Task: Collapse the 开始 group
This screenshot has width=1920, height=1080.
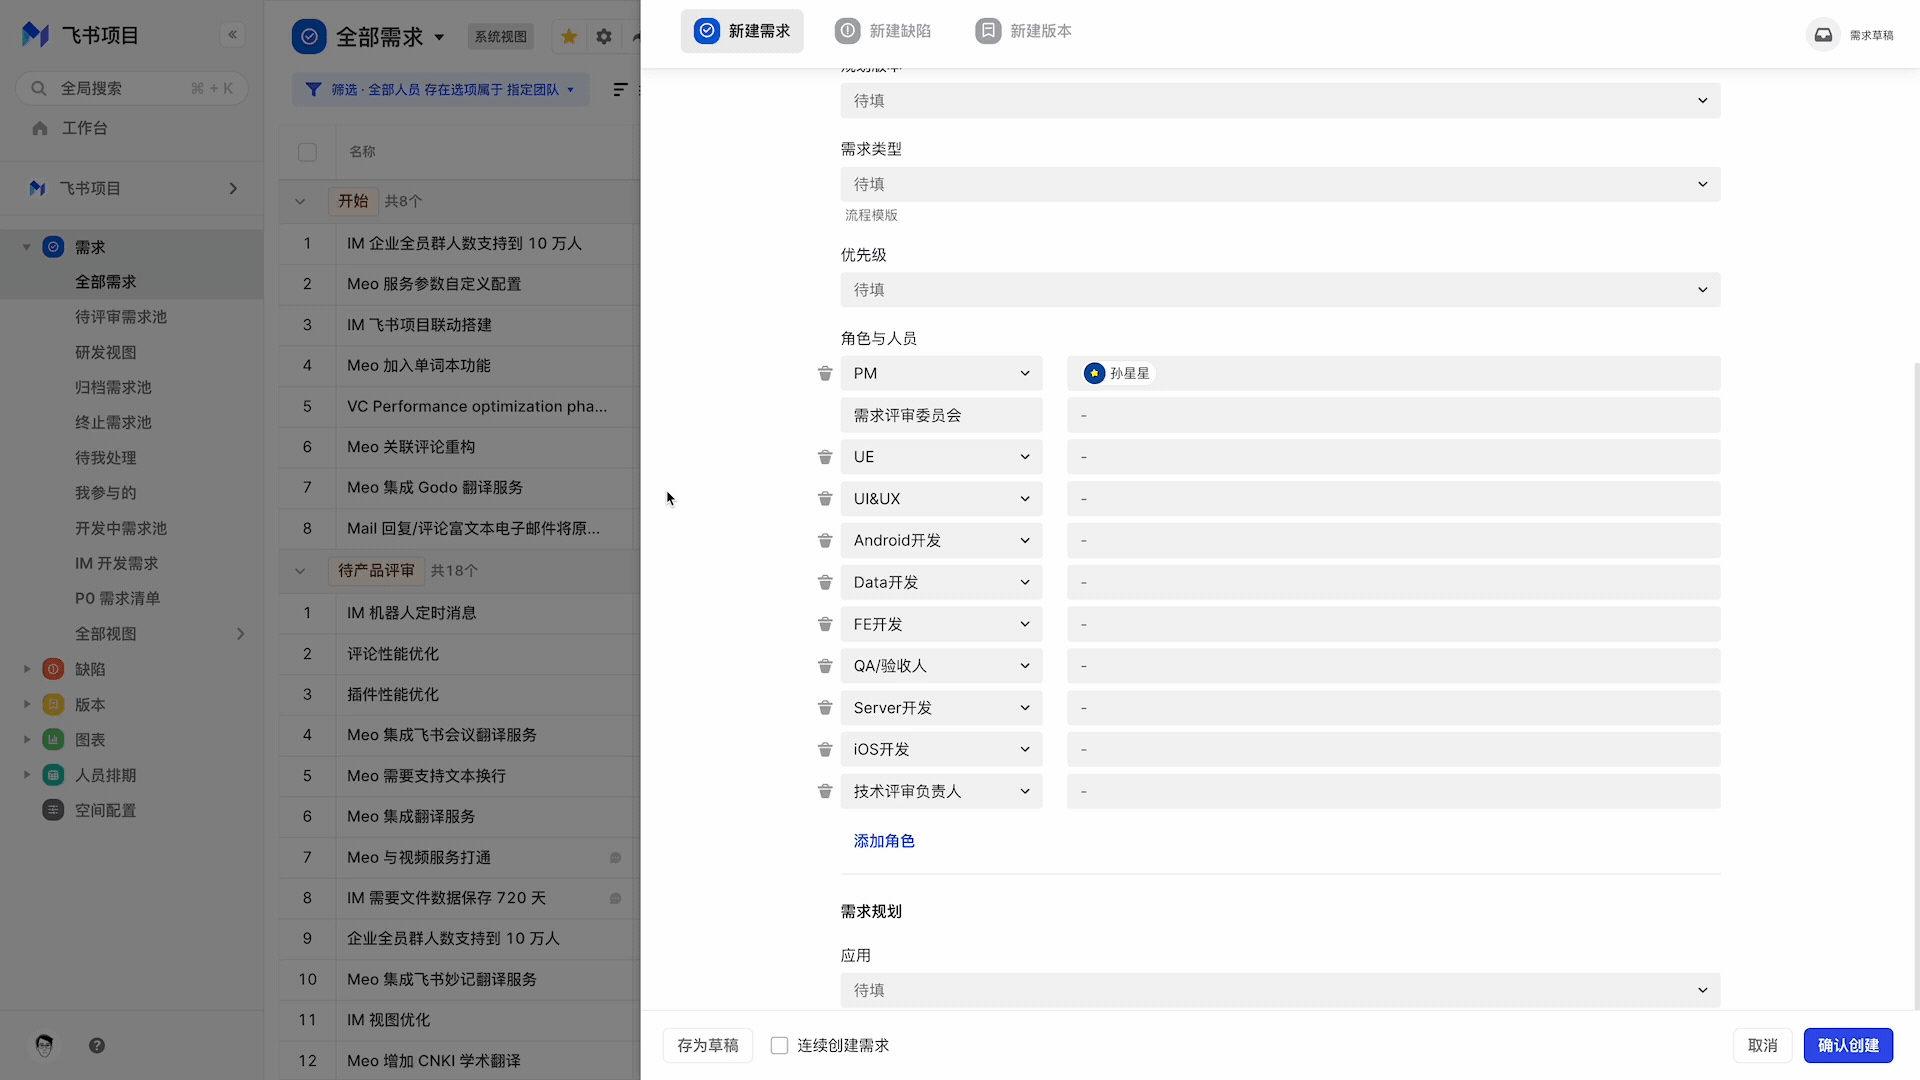Action: pos(300,201)
